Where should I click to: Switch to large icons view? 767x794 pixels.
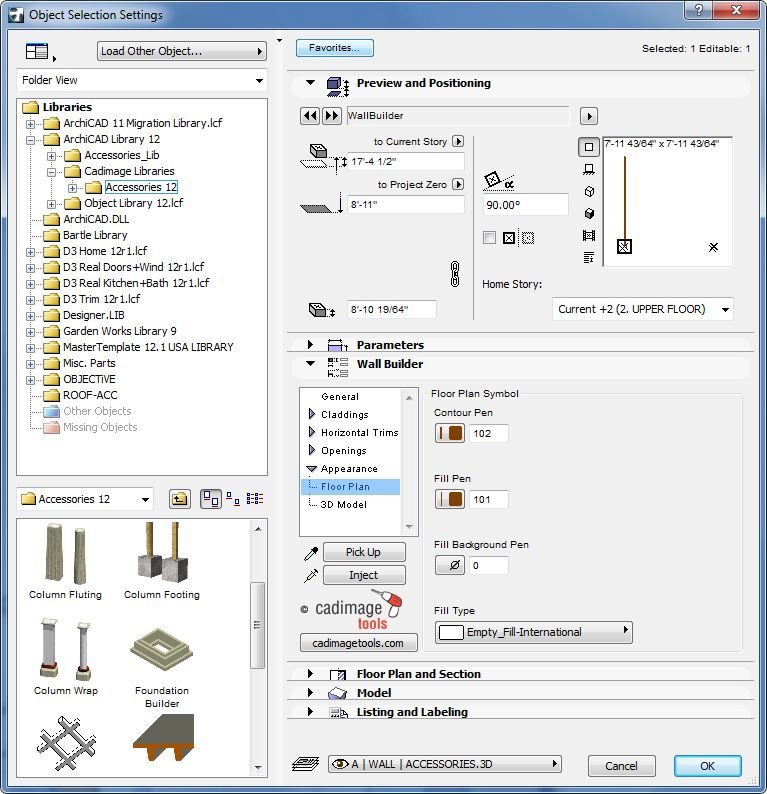pyautogui.click(x=211, y=499)
